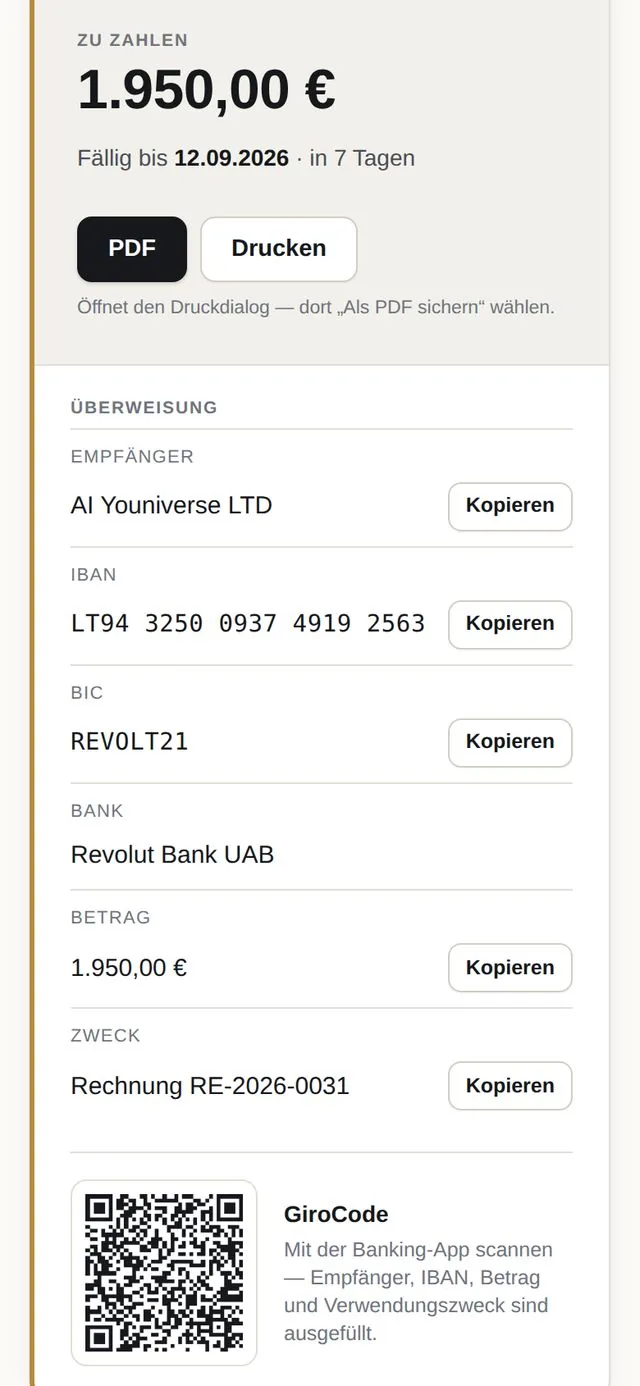The width and height of the screenshot is (640, 1386).
Task: Click the due date 12.09.2026
Action: [x=231, y=158]
